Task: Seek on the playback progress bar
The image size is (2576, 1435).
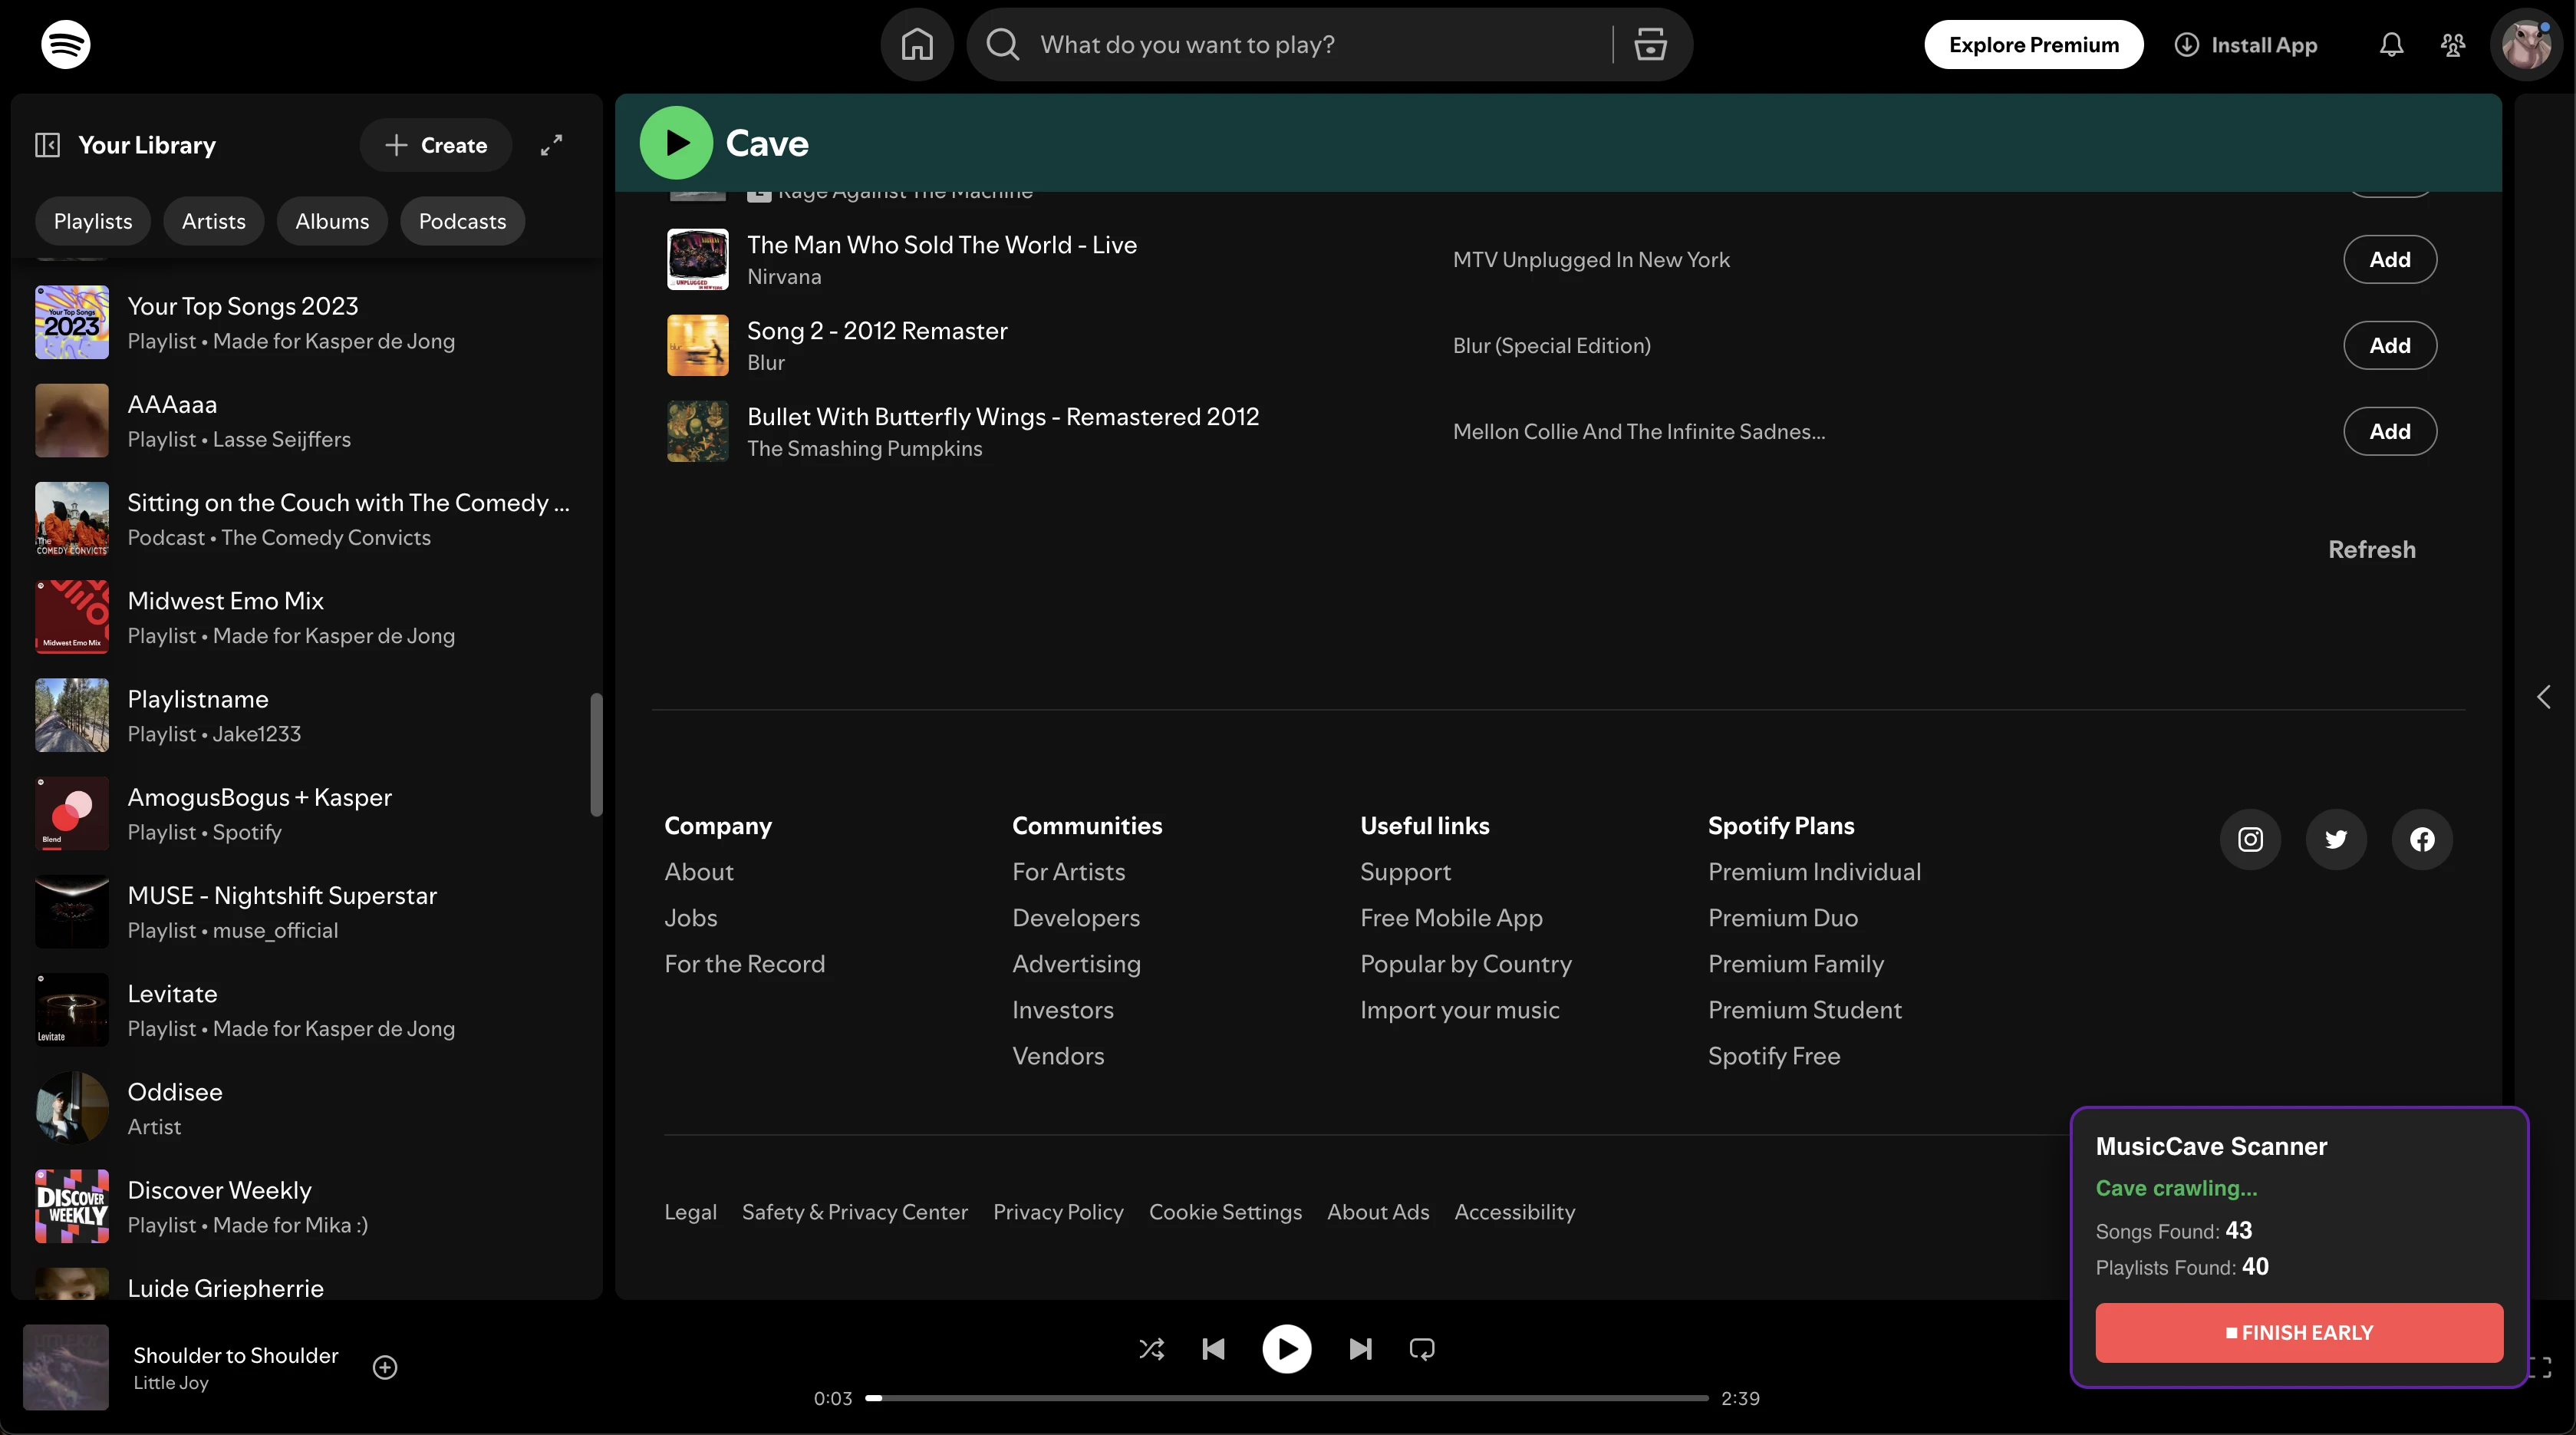Action: click(x=1286, y=1398)
